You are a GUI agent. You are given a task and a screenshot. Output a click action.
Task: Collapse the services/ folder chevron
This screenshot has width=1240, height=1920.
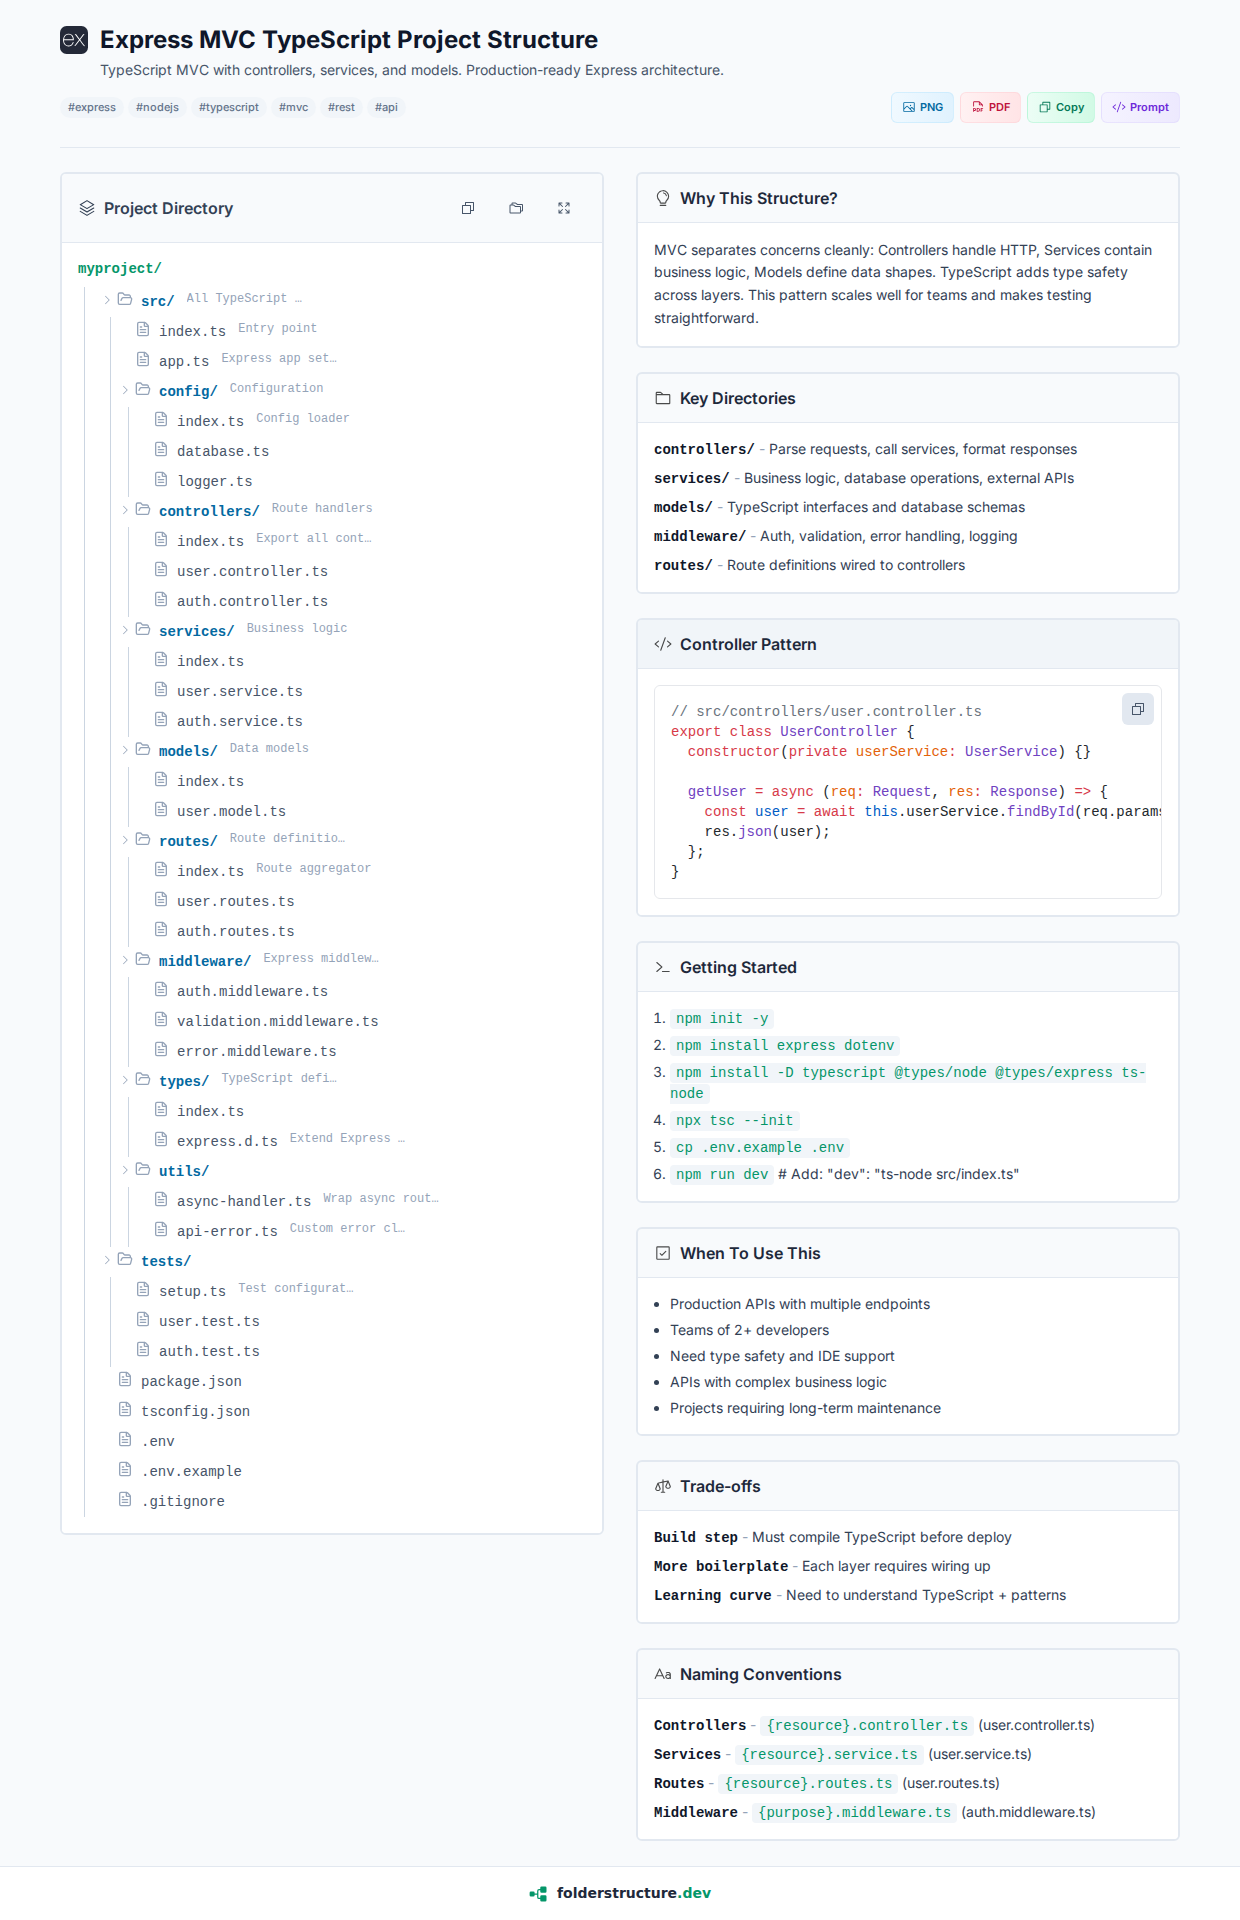[x=125, y=630]
